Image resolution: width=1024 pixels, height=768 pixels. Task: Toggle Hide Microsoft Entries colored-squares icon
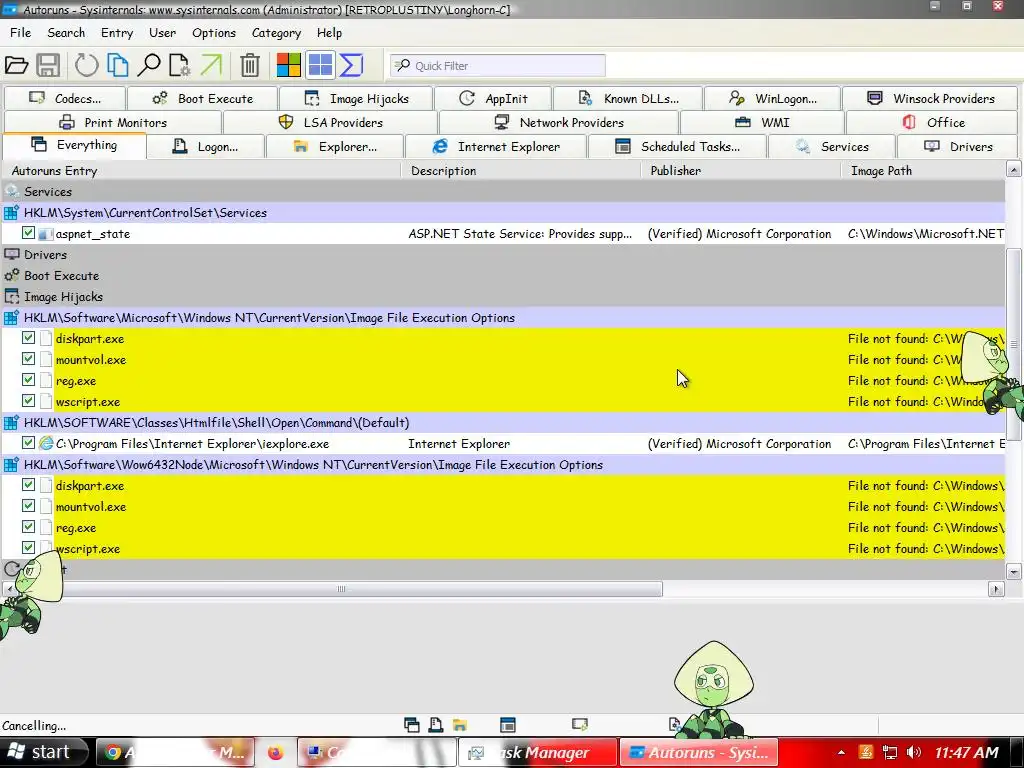pyautogui.click(x=288, y=65)
